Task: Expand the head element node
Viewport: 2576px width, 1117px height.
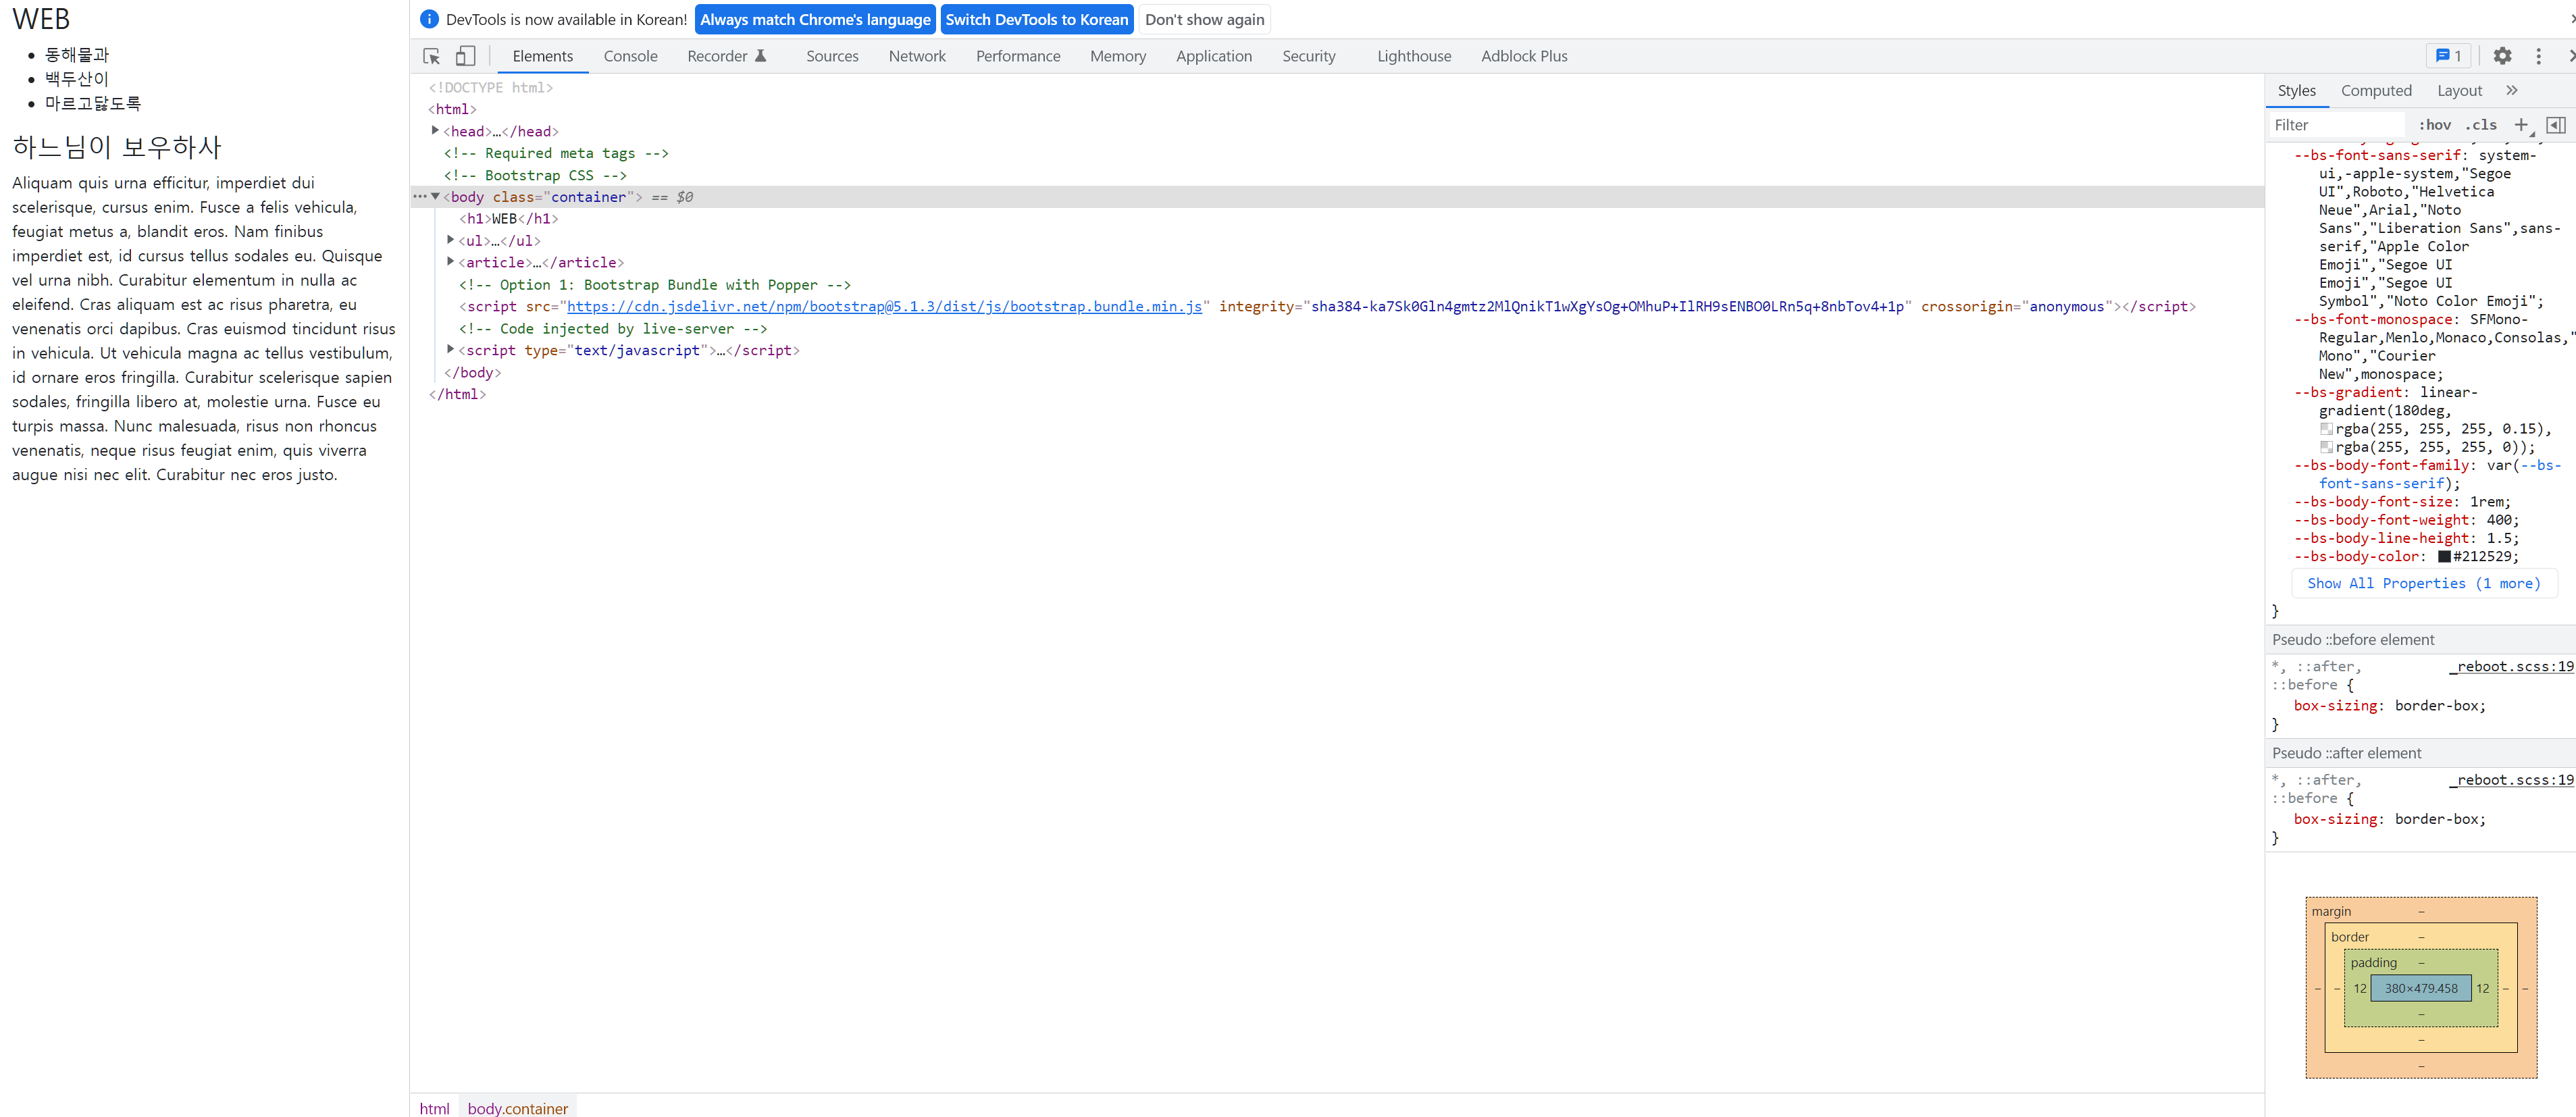Action: [435, 131]
